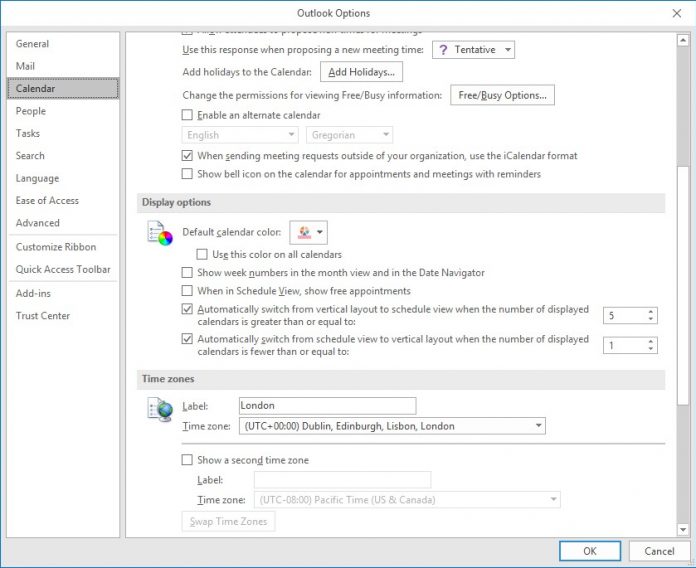The width and height of the screenshot is (696, 568).
Task: Enable bell icon for appointments with reminders
Action: (x=187, y=174)
